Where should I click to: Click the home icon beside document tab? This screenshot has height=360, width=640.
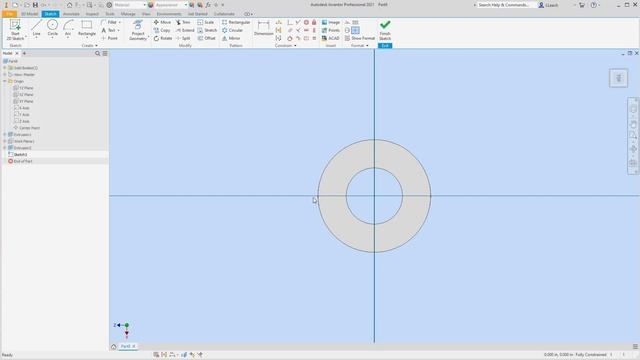113,347
